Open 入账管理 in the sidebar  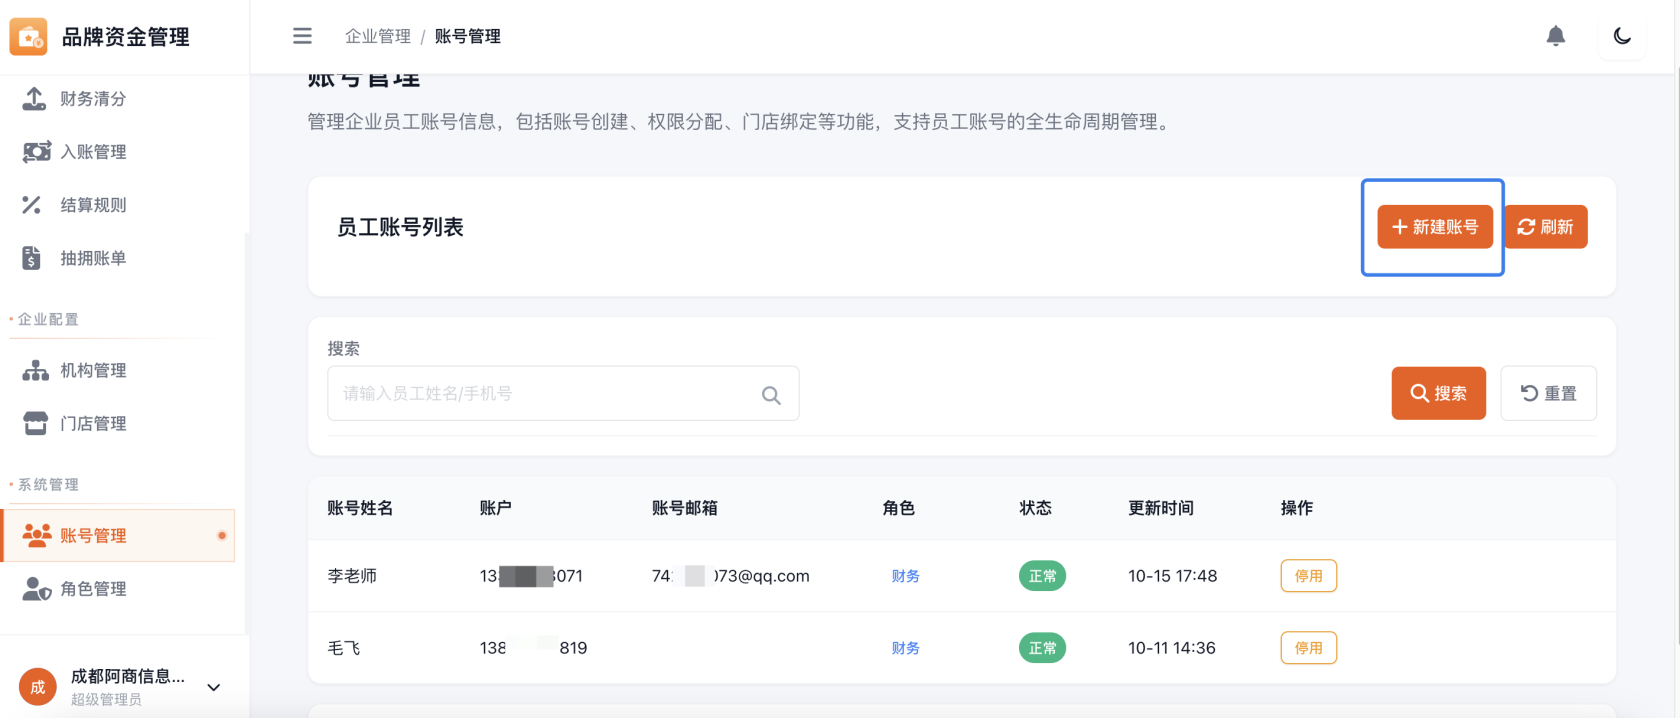click(x=92, y=152)
